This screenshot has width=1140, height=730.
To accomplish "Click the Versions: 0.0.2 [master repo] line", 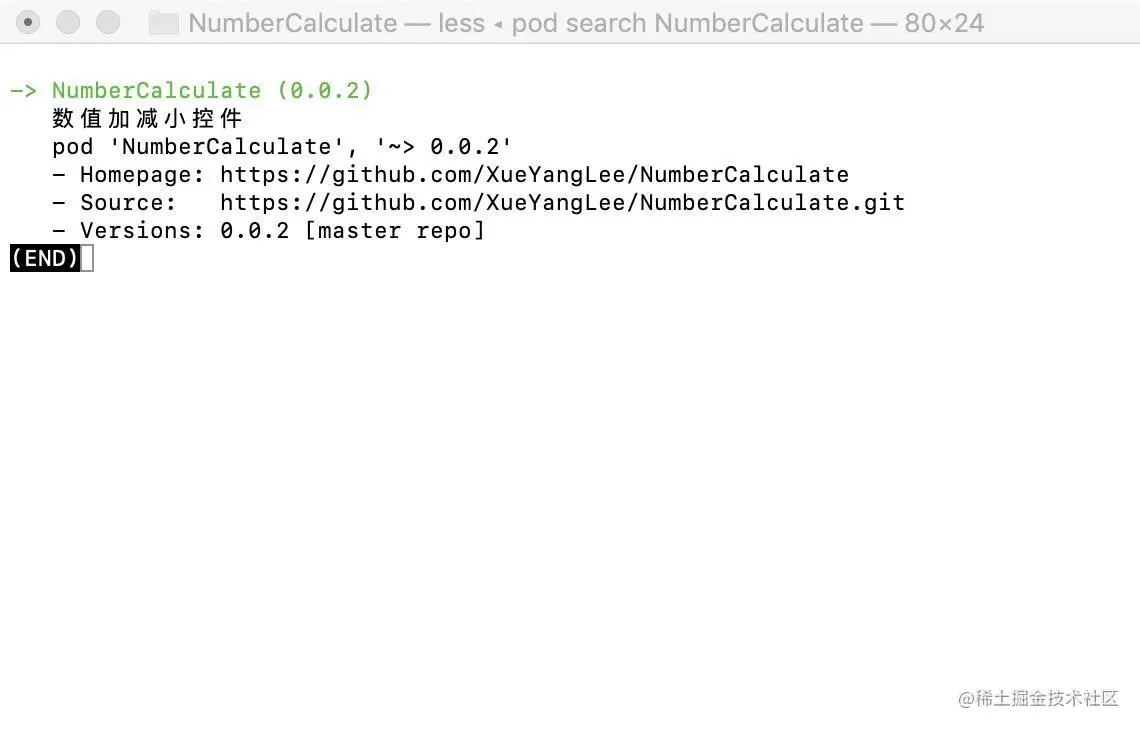I will tap(268, 231).
